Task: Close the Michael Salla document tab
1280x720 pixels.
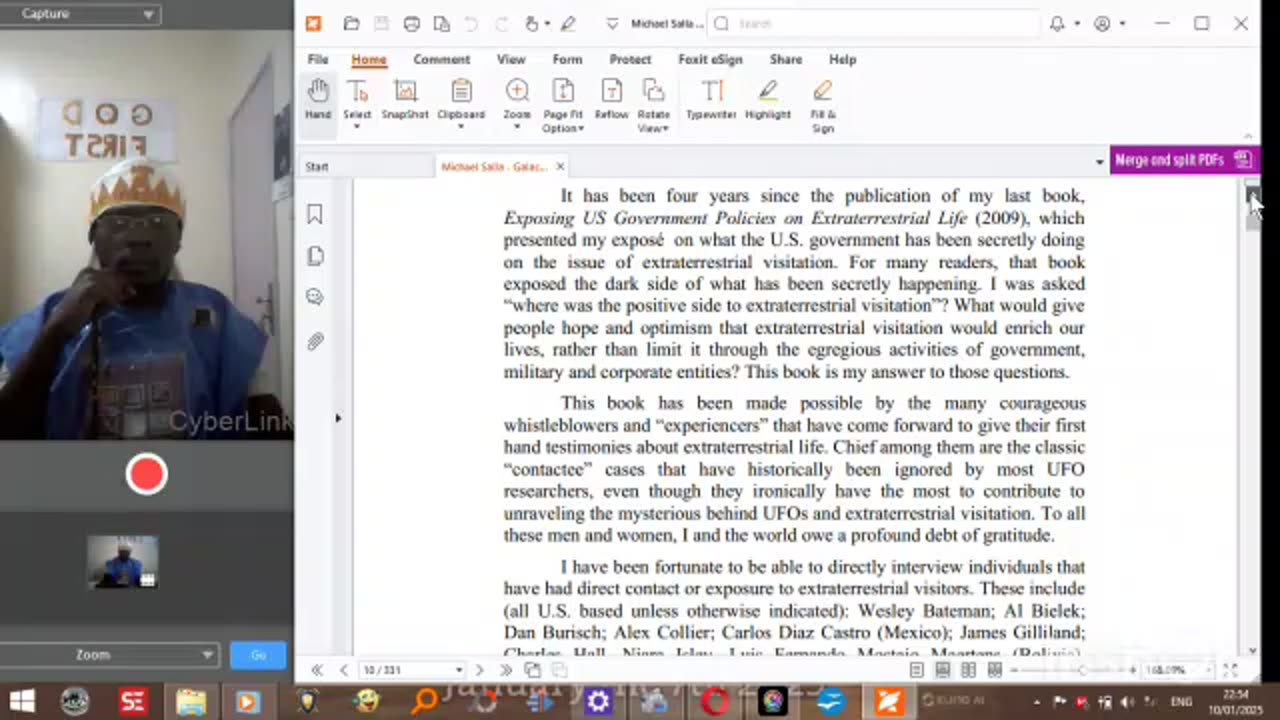Action: click(560, 166)
